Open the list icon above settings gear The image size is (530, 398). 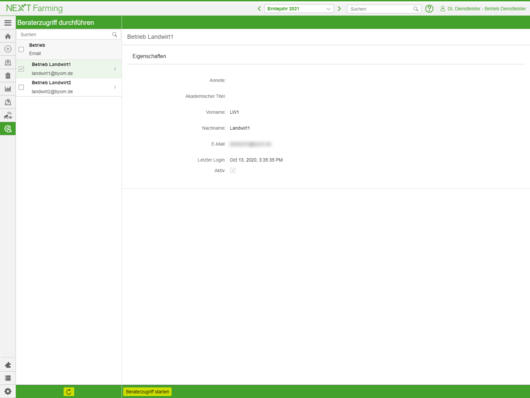click(8, 378)
